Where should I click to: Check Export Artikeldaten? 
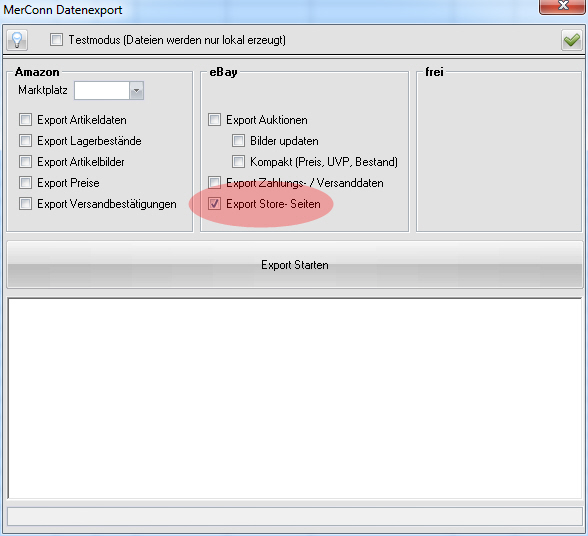point(26,120)
